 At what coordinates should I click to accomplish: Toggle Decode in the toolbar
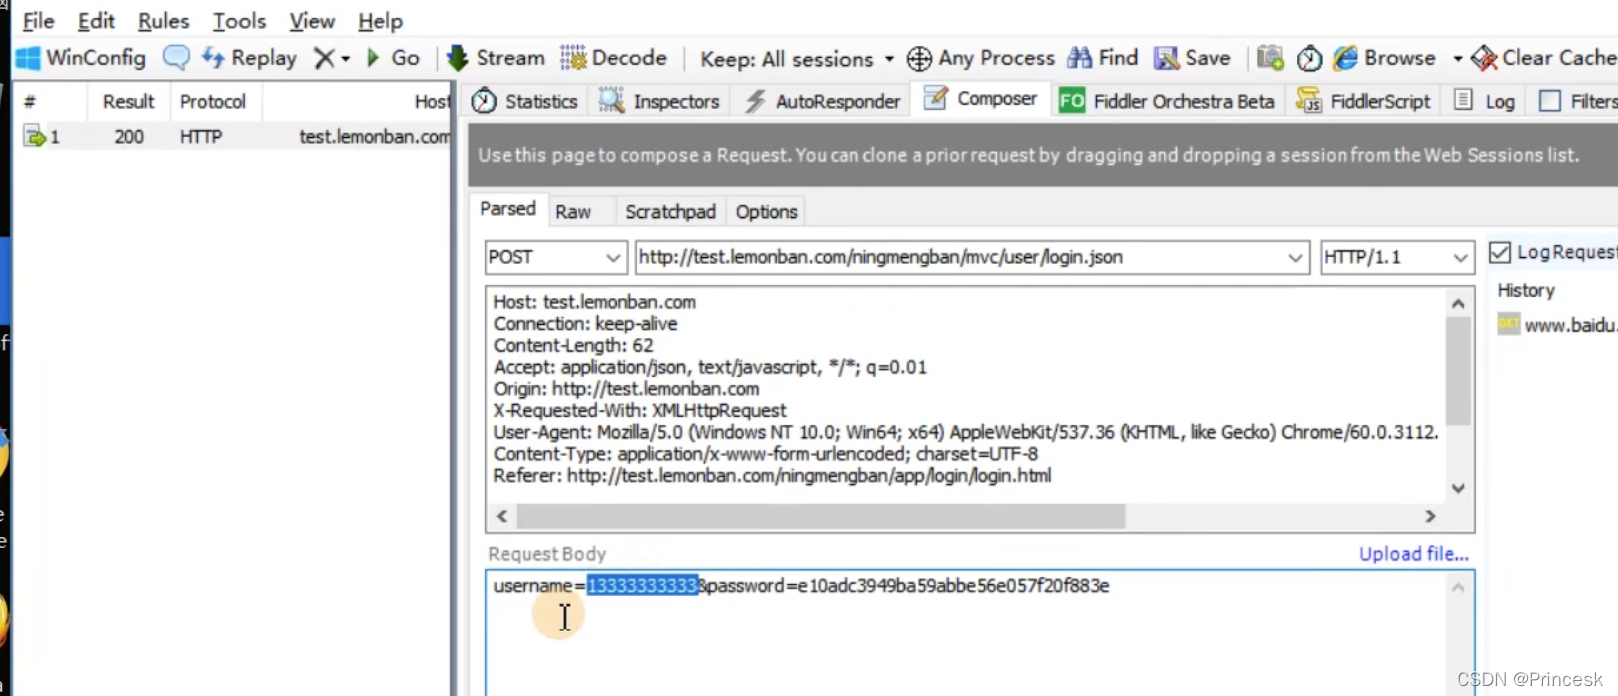point(613,58)
